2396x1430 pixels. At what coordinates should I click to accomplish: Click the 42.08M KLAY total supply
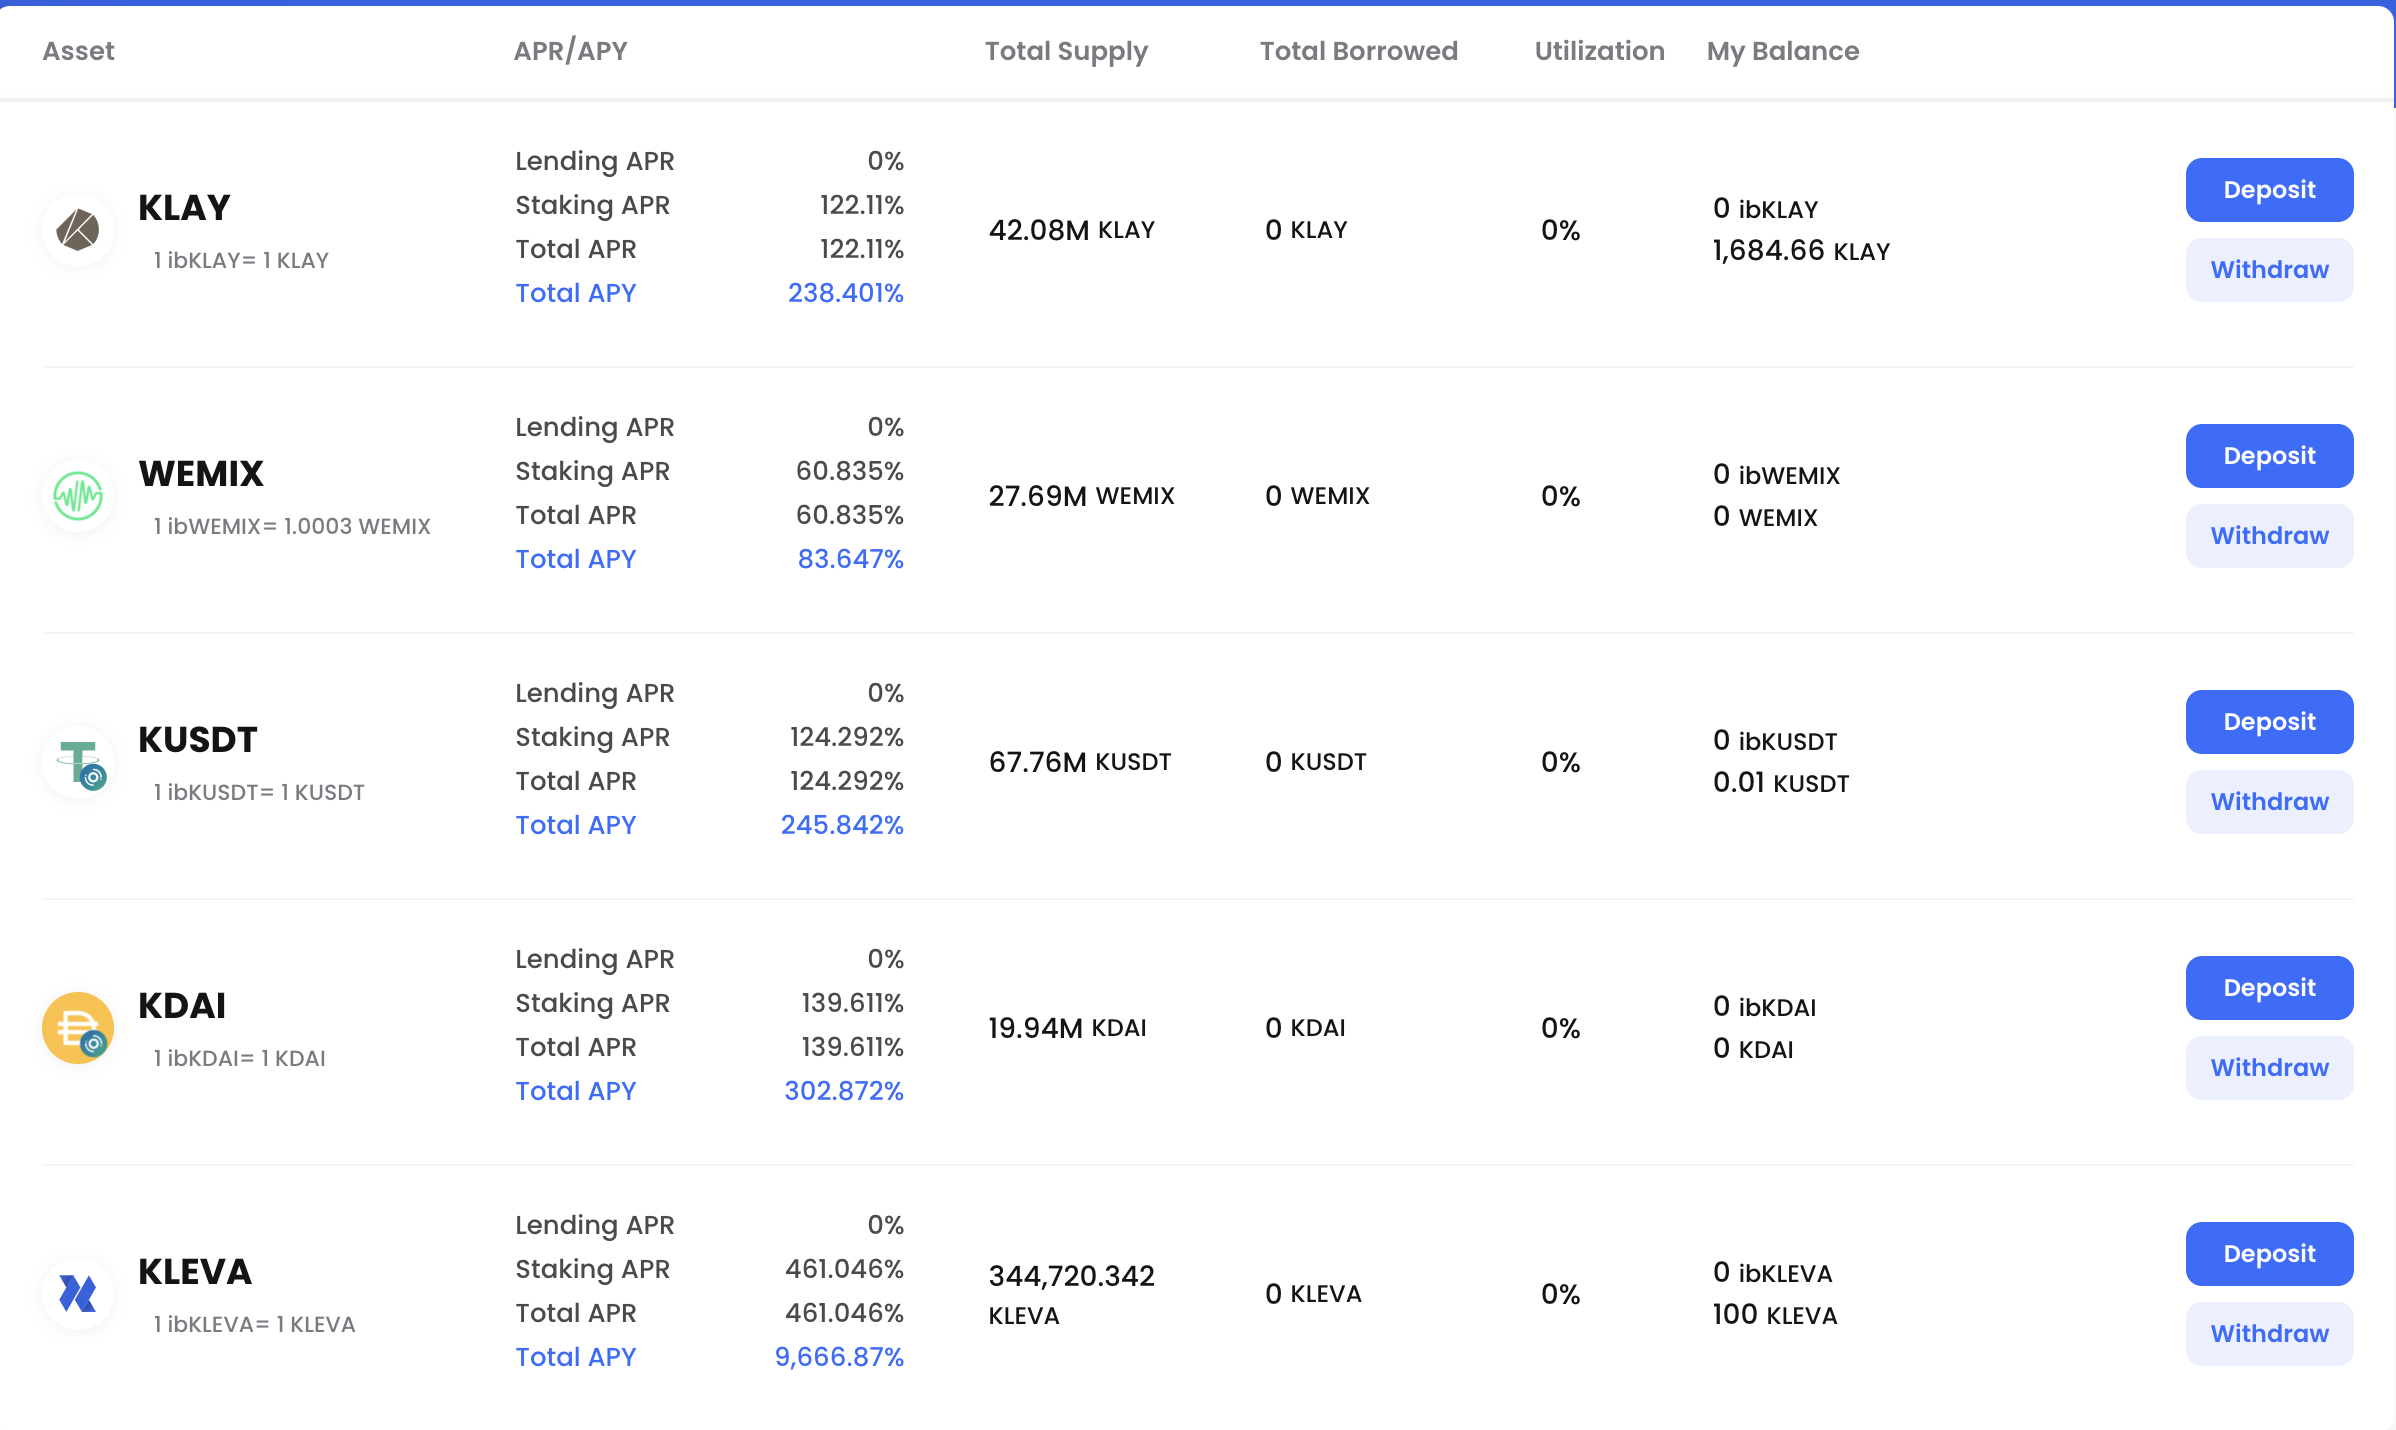click(x=1071, y=230)
